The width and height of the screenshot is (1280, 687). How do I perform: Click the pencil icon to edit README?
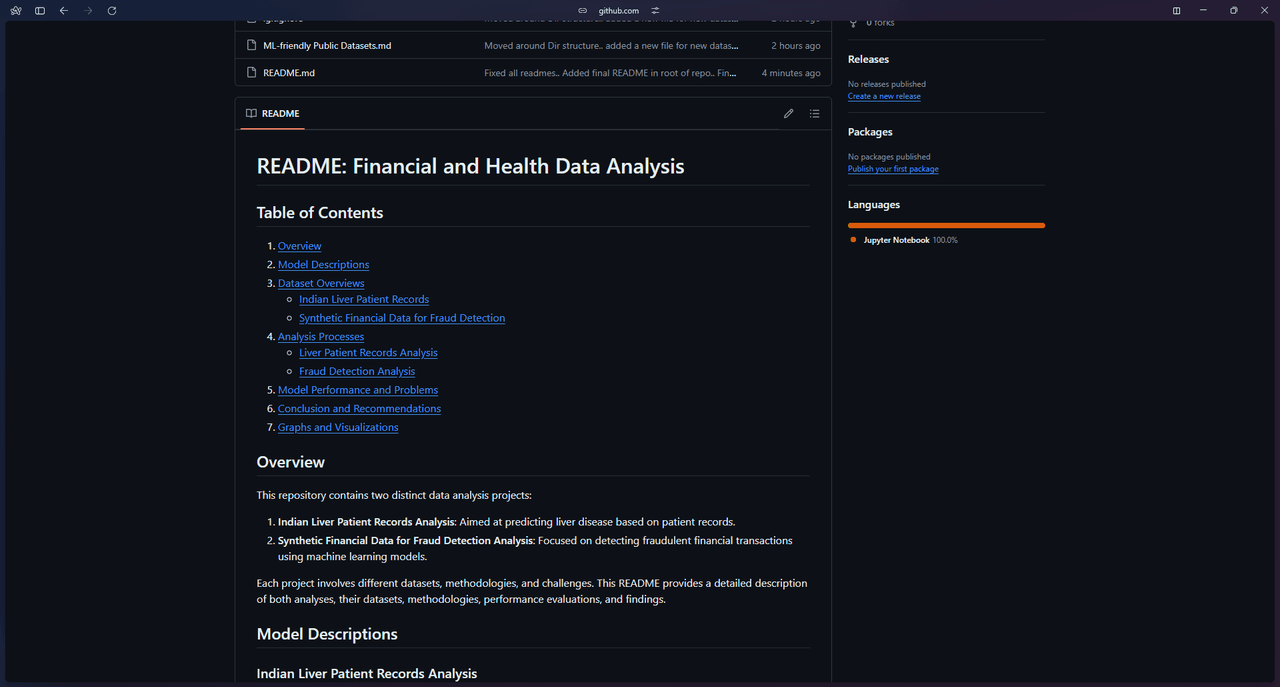[x=788, y=114]
